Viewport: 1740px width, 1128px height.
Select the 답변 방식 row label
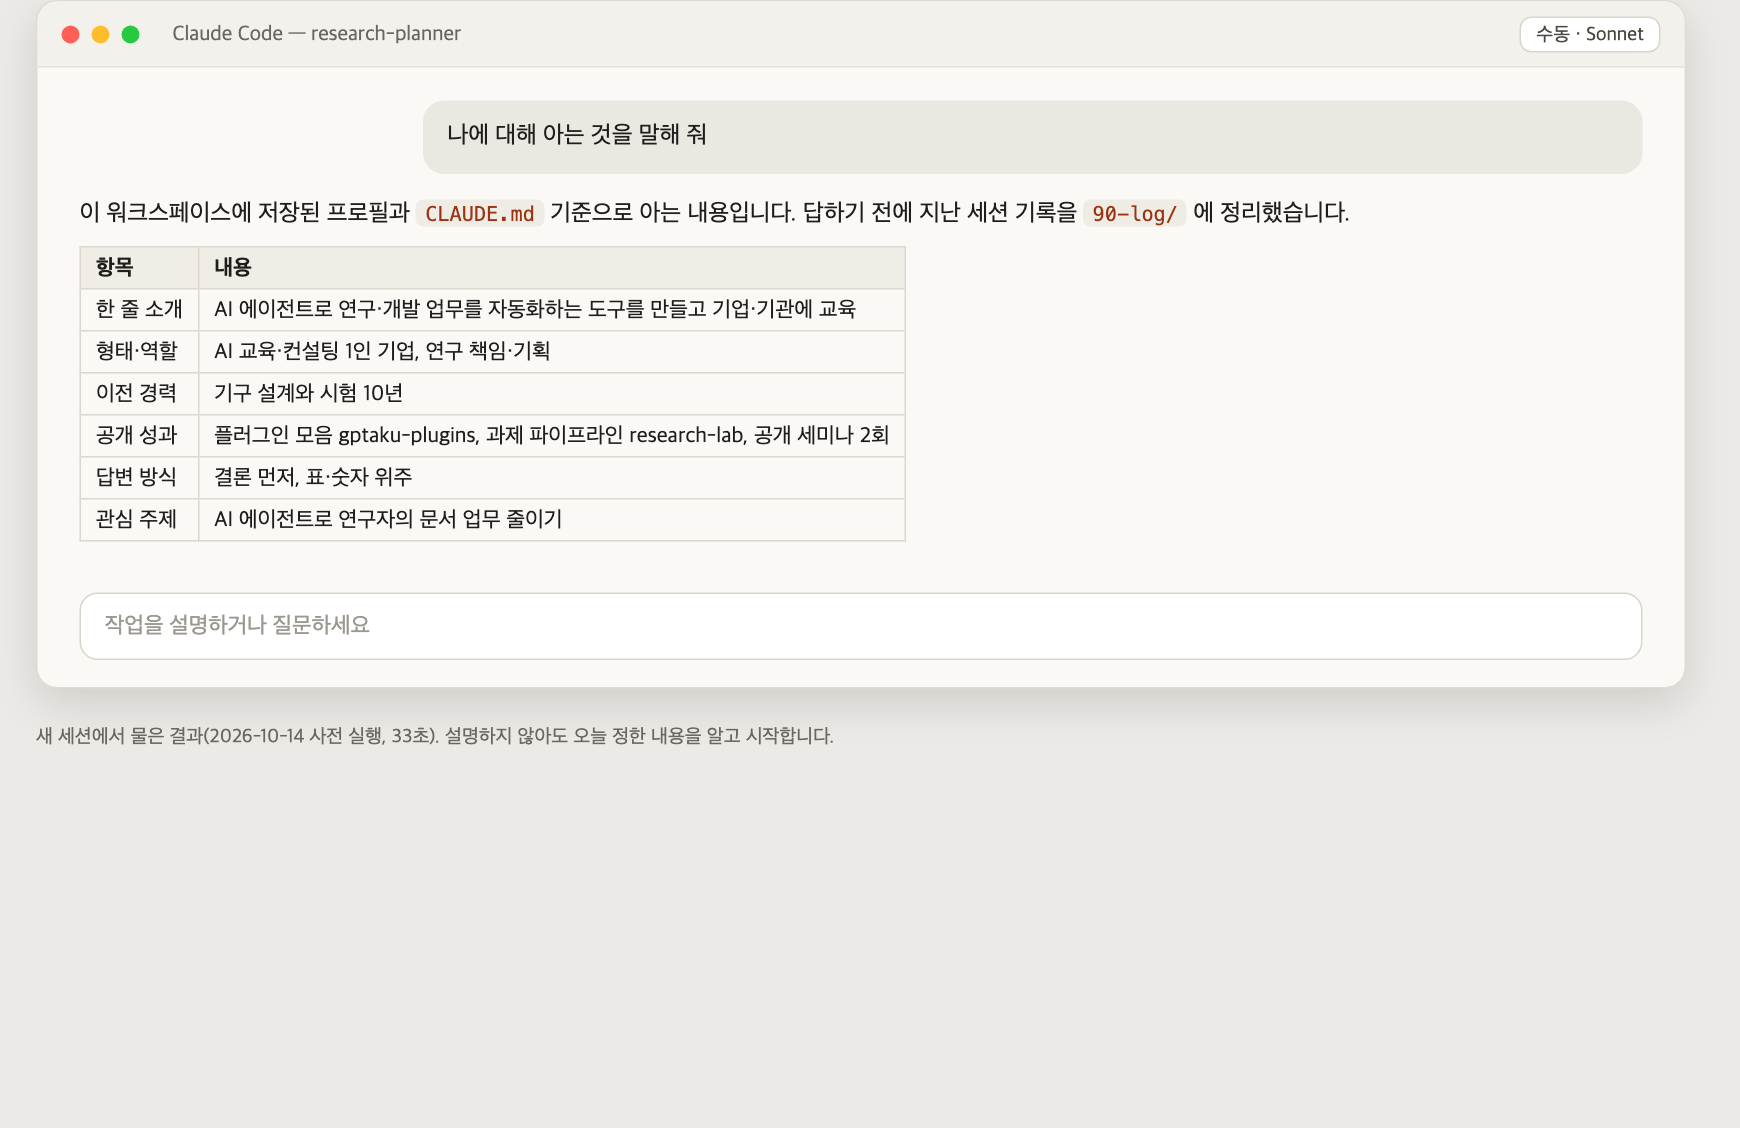tap(139, 478)
